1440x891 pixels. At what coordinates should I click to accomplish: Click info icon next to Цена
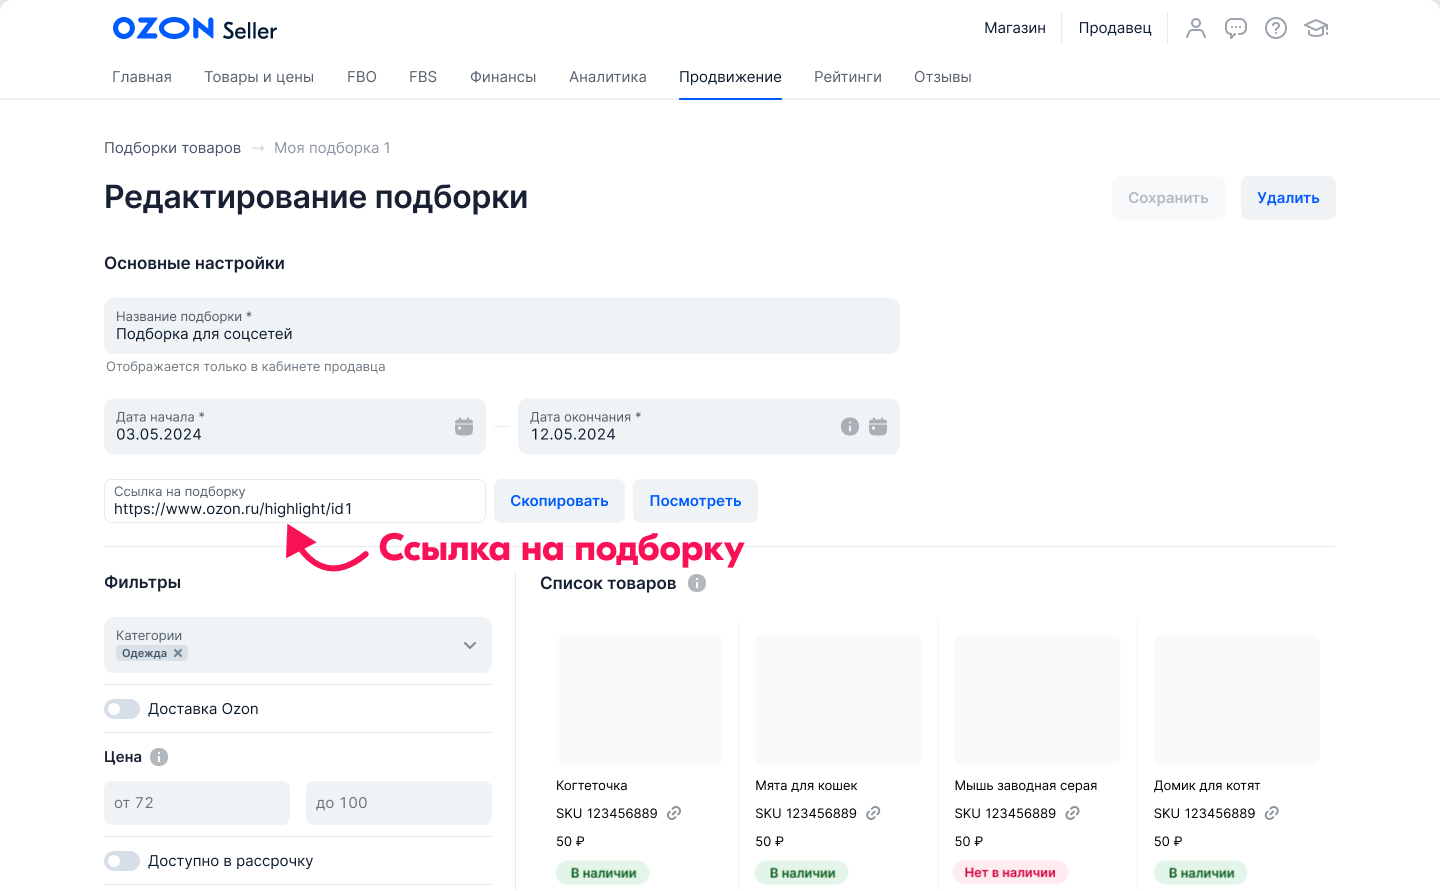[x=159, y=757]
